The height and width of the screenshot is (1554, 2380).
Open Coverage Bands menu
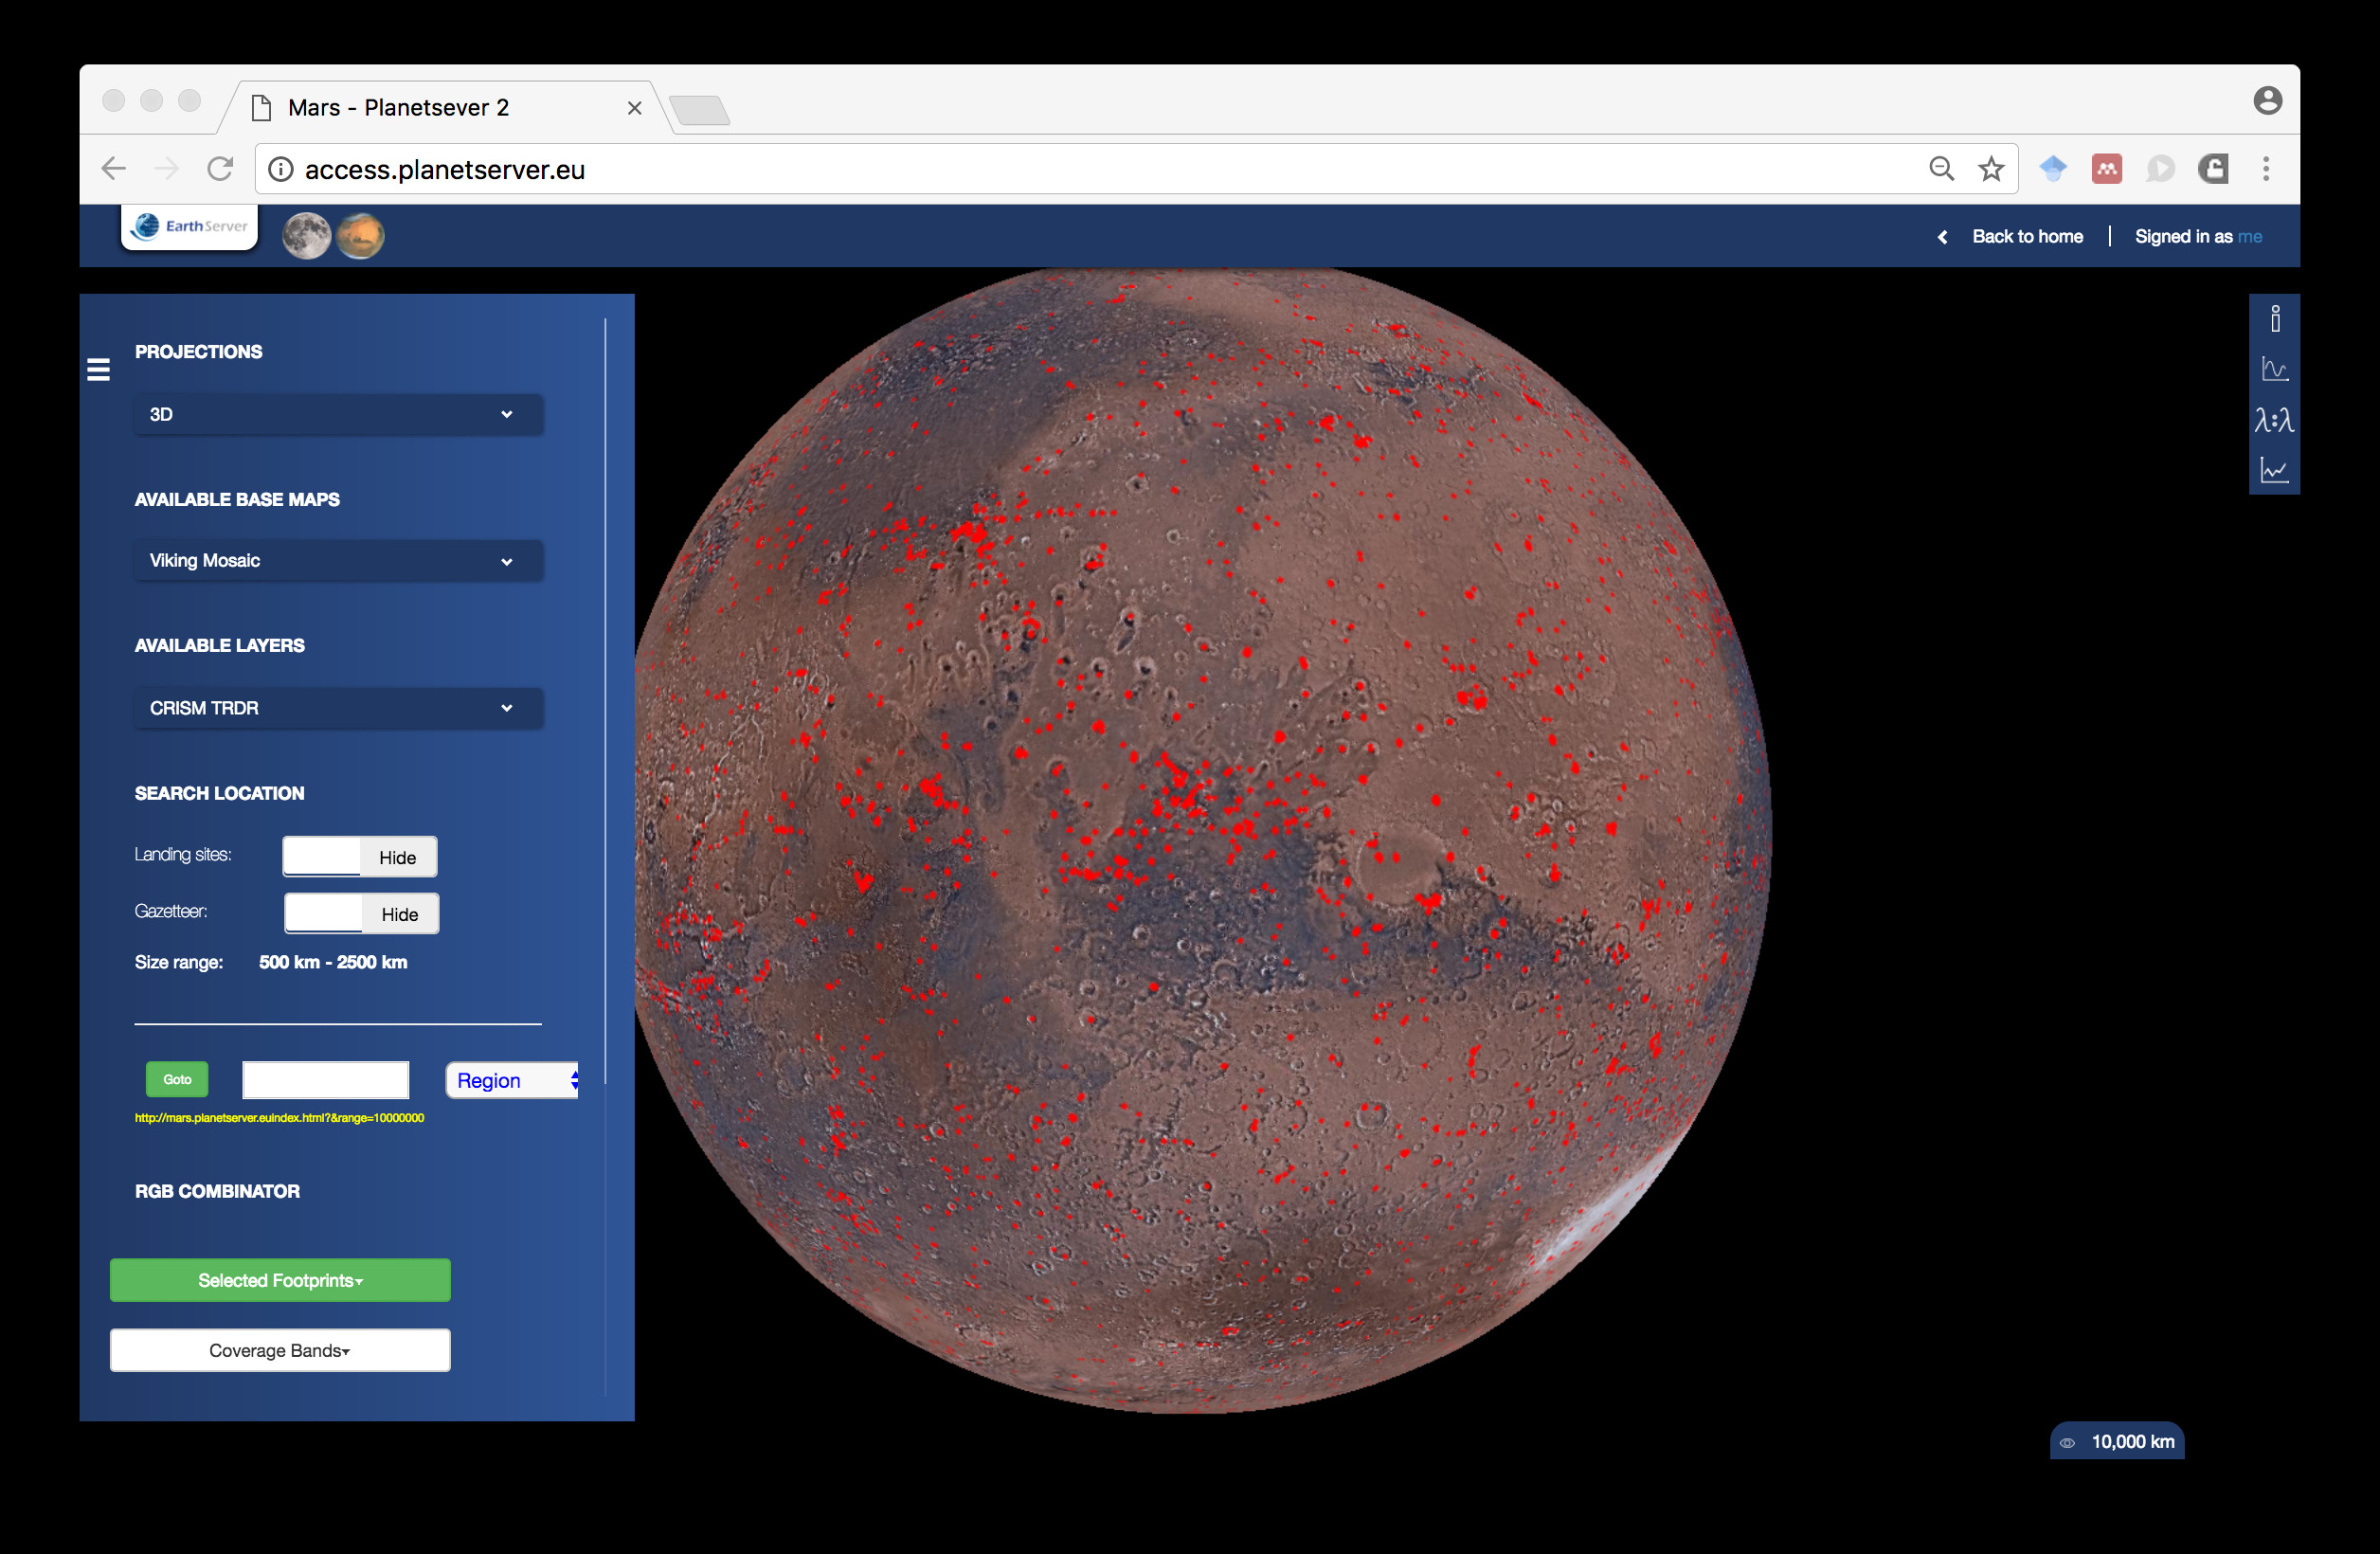click(280, 1350)
